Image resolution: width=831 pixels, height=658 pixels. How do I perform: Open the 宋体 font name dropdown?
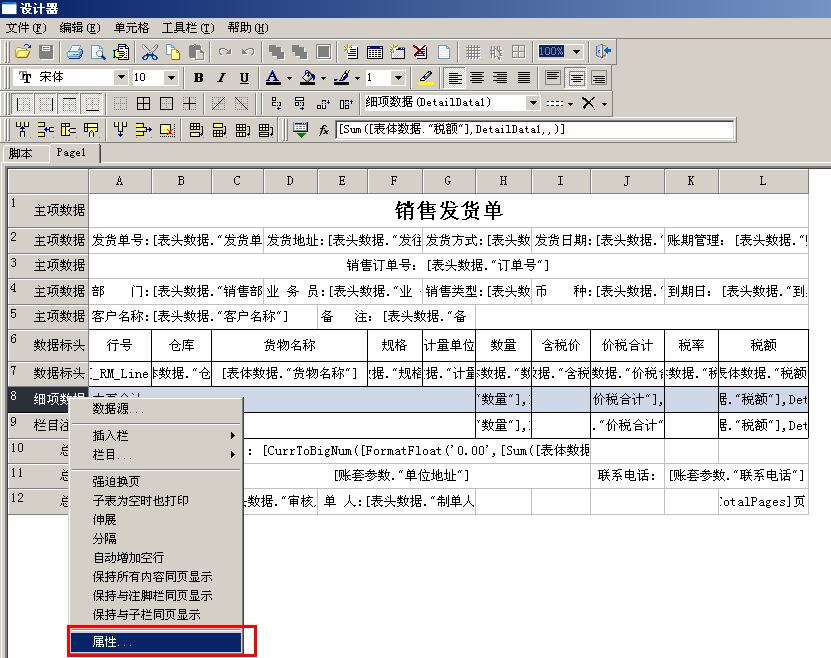tap(121, 77)
